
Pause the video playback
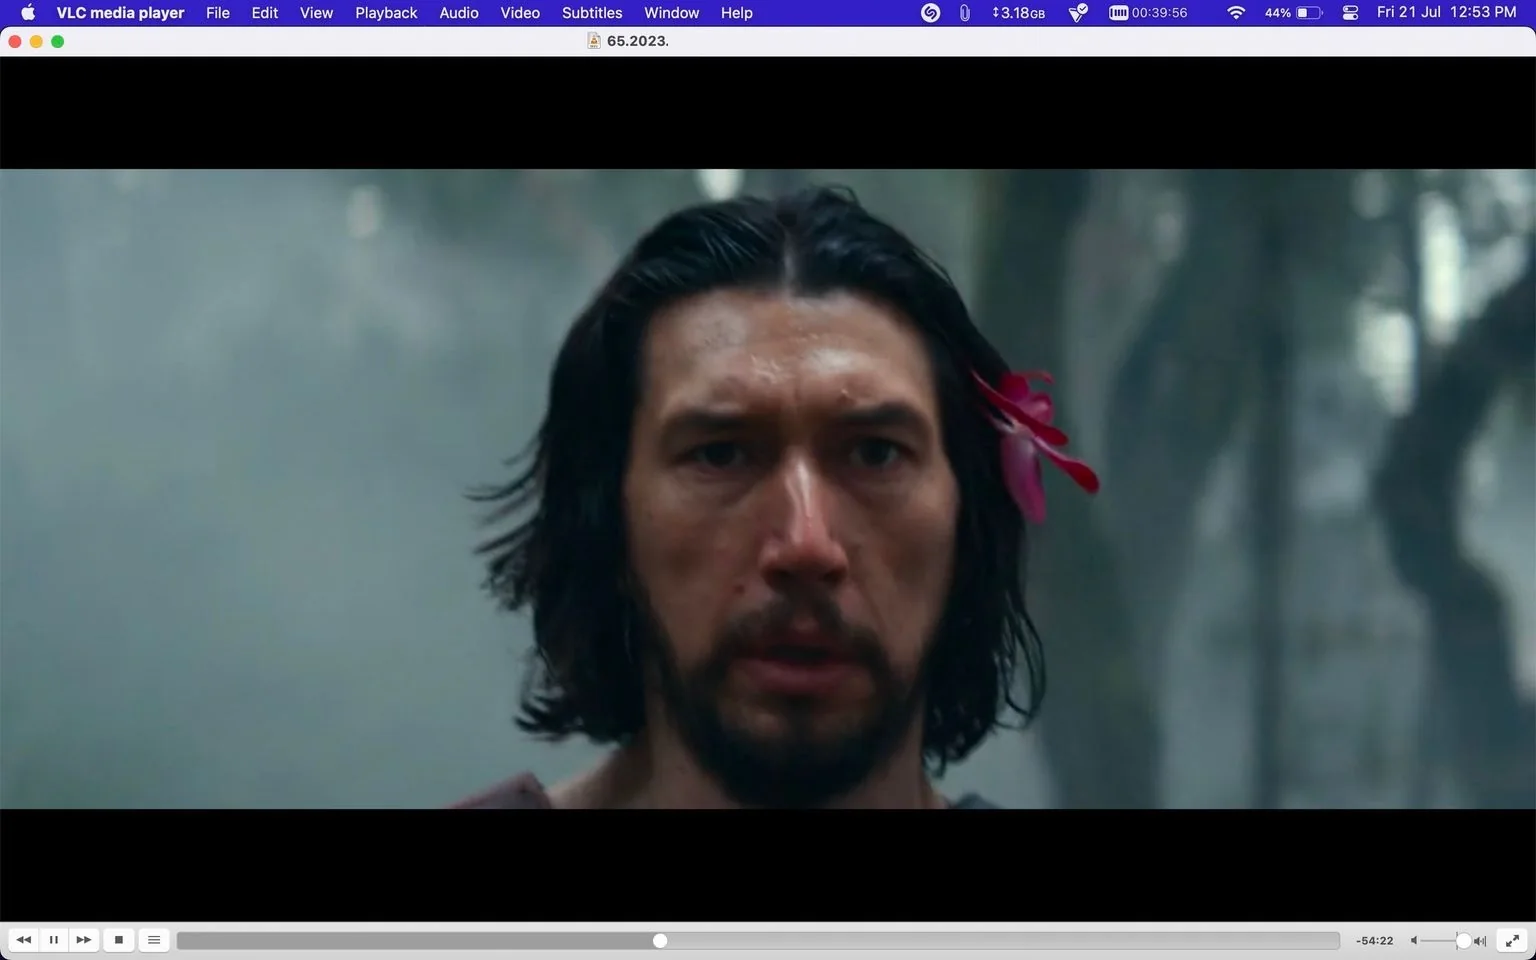click(x=54, y=940)
